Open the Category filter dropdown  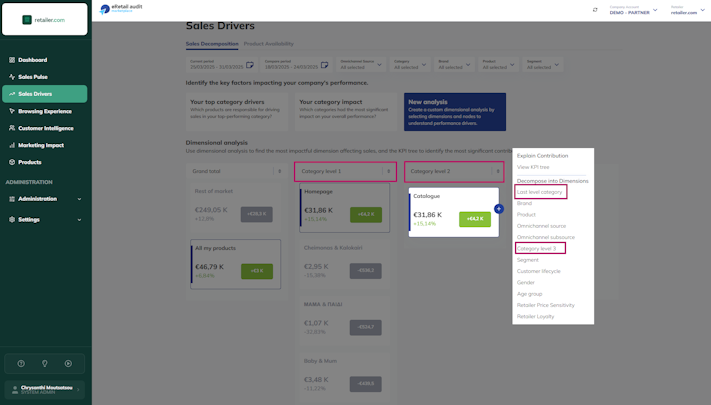coord(410,64)
